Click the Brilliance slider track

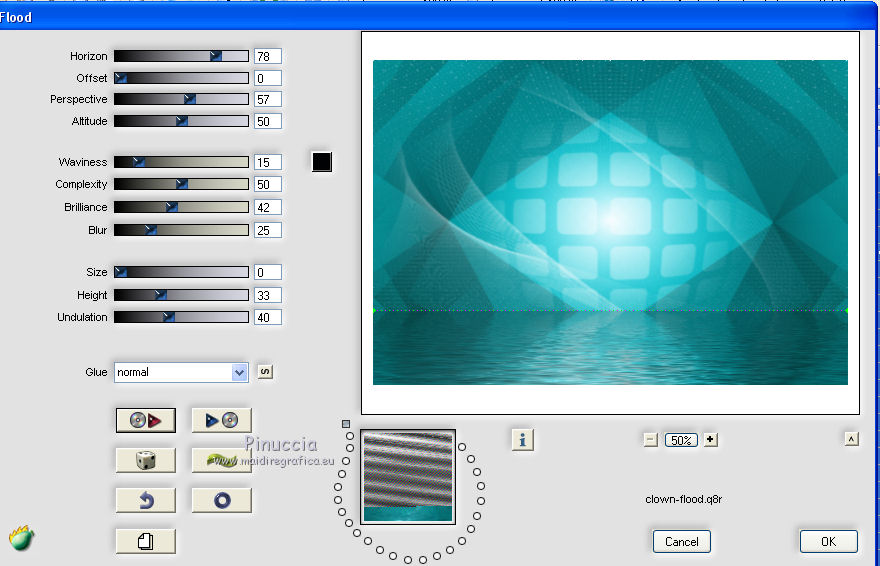(181, 207)
